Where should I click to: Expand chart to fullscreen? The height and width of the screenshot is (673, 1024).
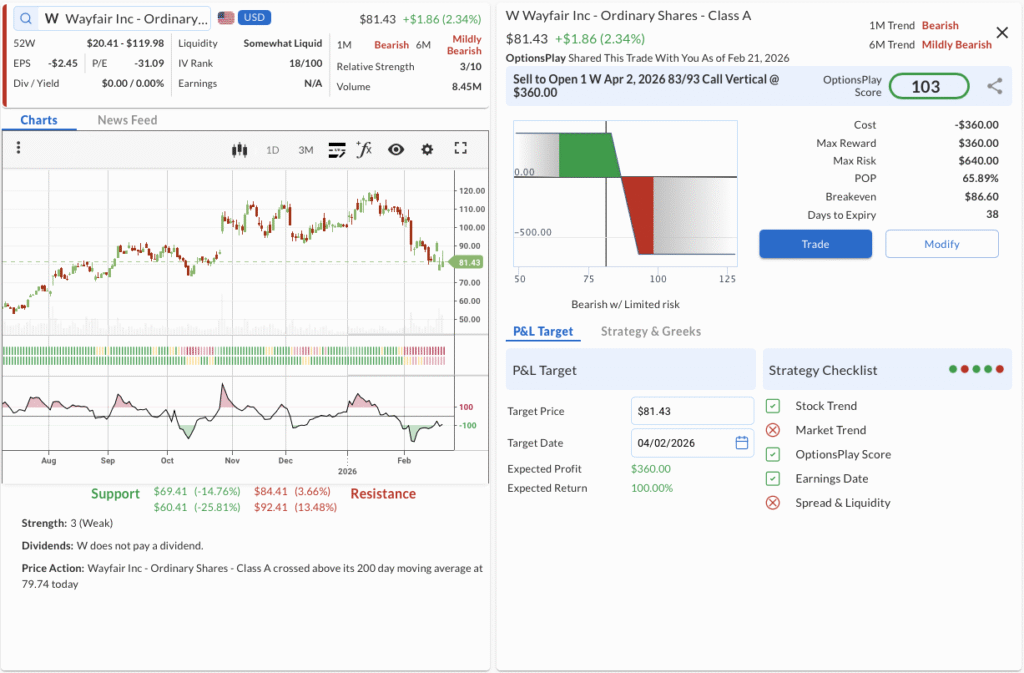[460, 149]
